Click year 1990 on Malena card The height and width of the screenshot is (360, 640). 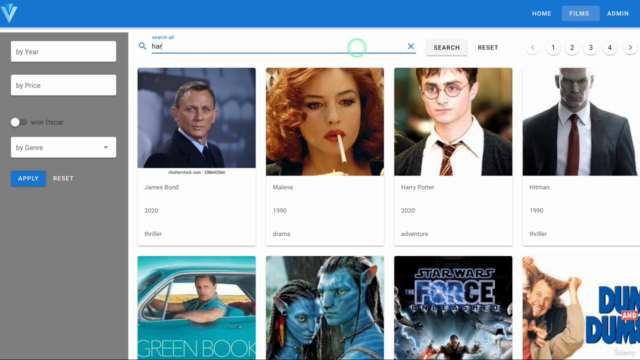(x=280, y=211)
